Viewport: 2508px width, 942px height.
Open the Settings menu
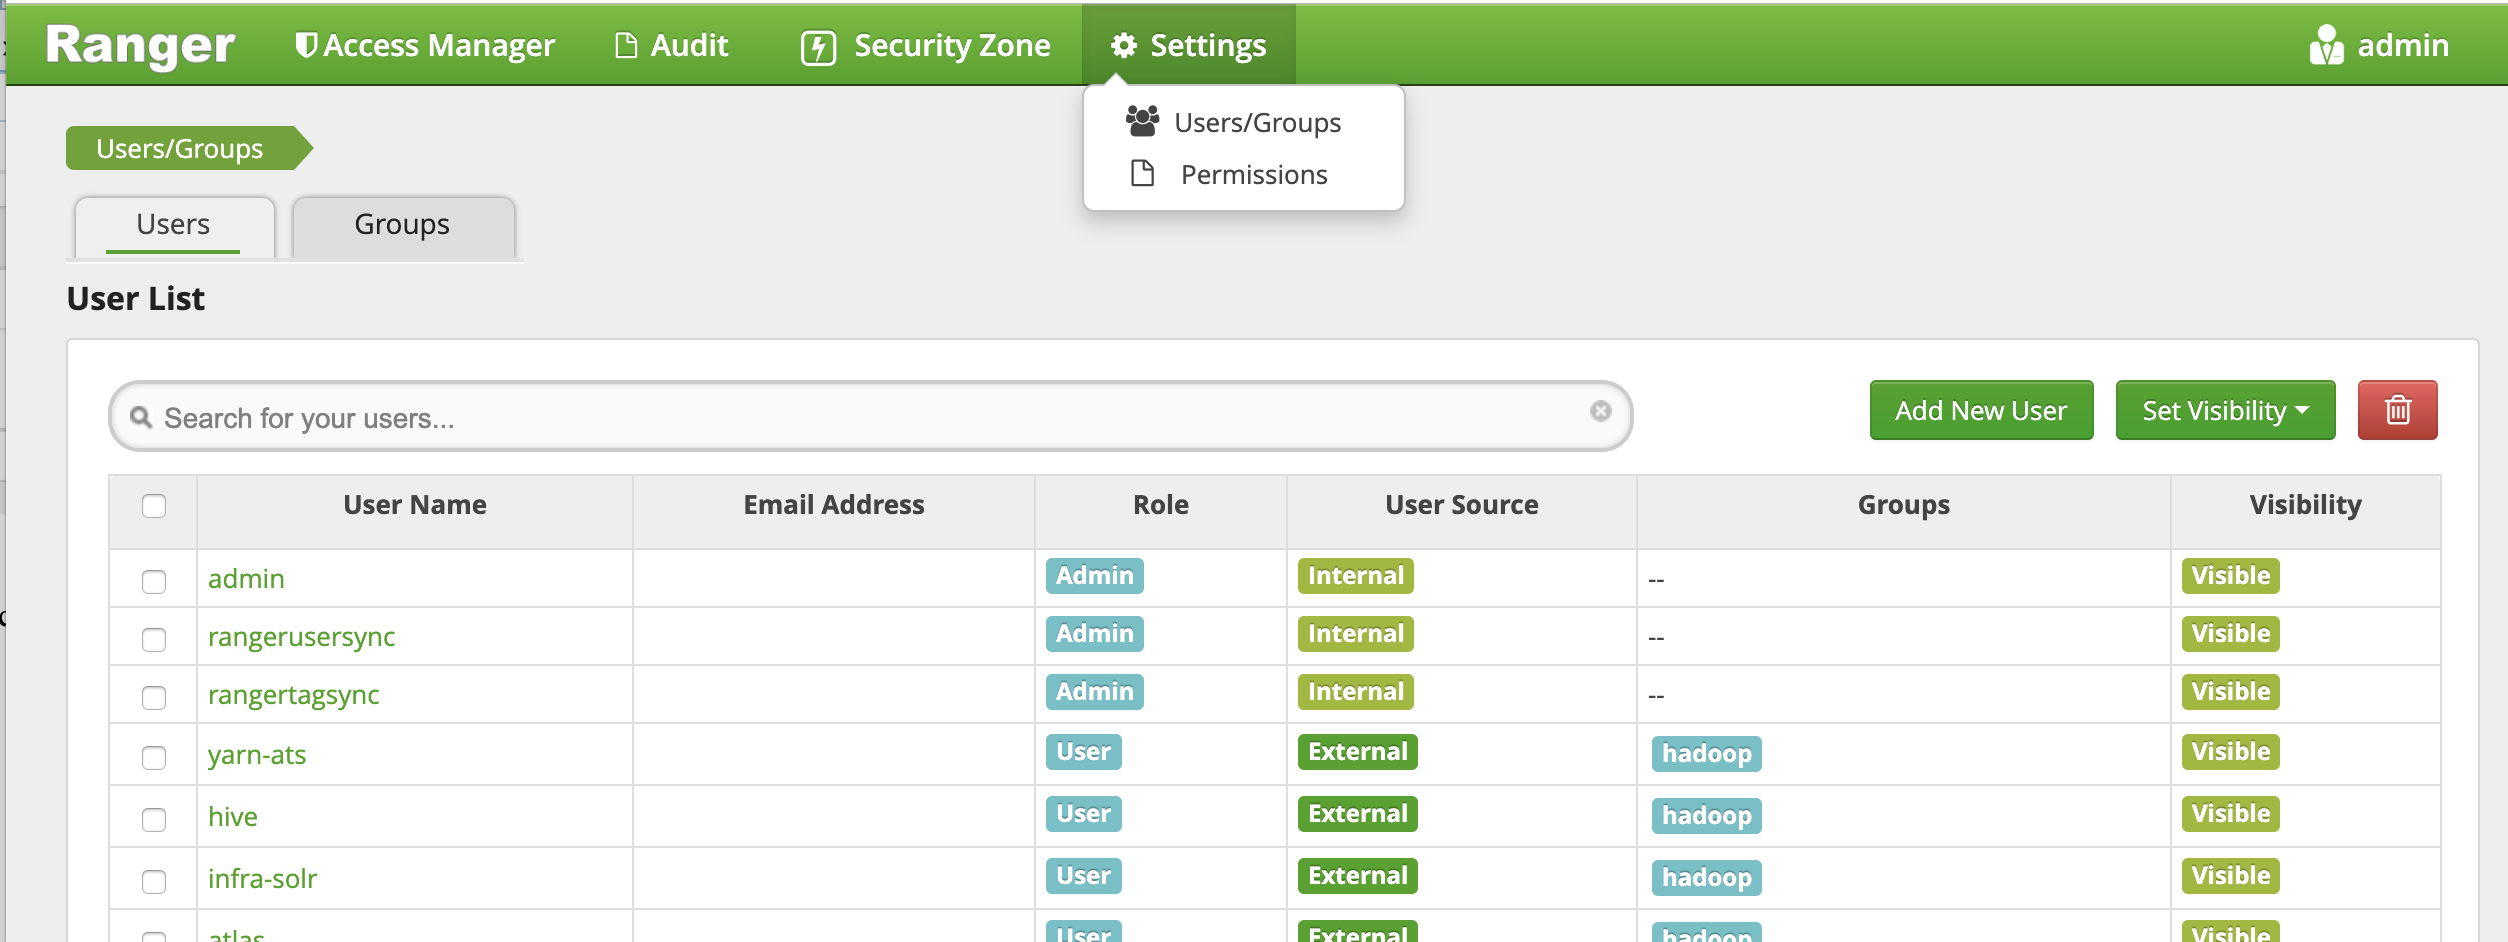pos(1188,45)
